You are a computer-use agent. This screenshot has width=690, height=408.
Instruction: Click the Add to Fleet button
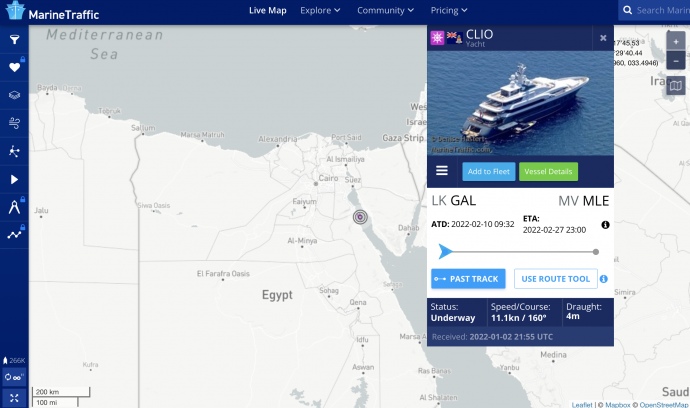click(x=488, y=172)
